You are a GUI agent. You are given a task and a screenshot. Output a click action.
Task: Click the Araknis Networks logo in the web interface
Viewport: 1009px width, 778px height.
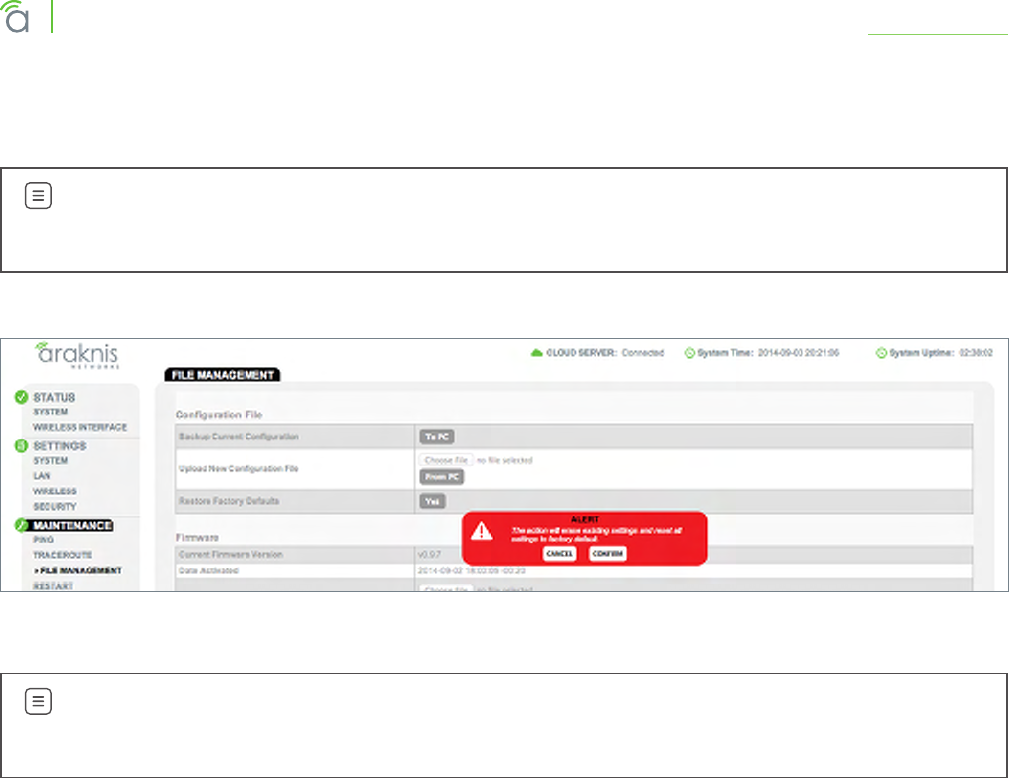point(77,355)
